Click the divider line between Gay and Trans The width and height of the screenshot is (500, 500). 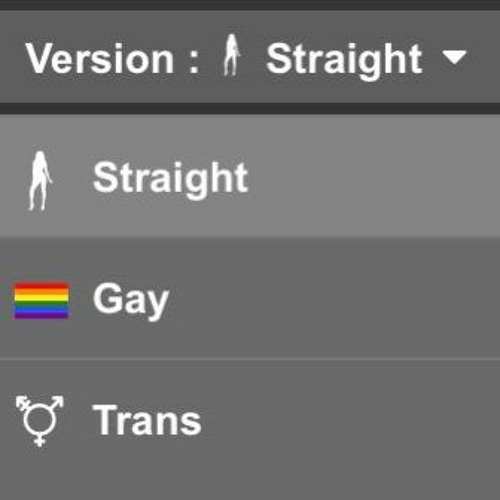click(x=250, y=359)
